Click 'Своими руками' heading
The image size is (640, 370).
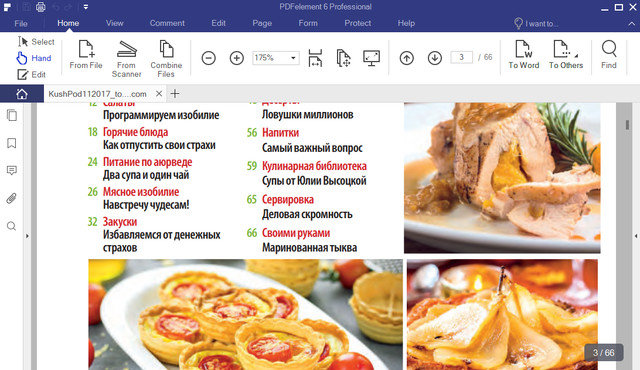[x=296, y=233]
